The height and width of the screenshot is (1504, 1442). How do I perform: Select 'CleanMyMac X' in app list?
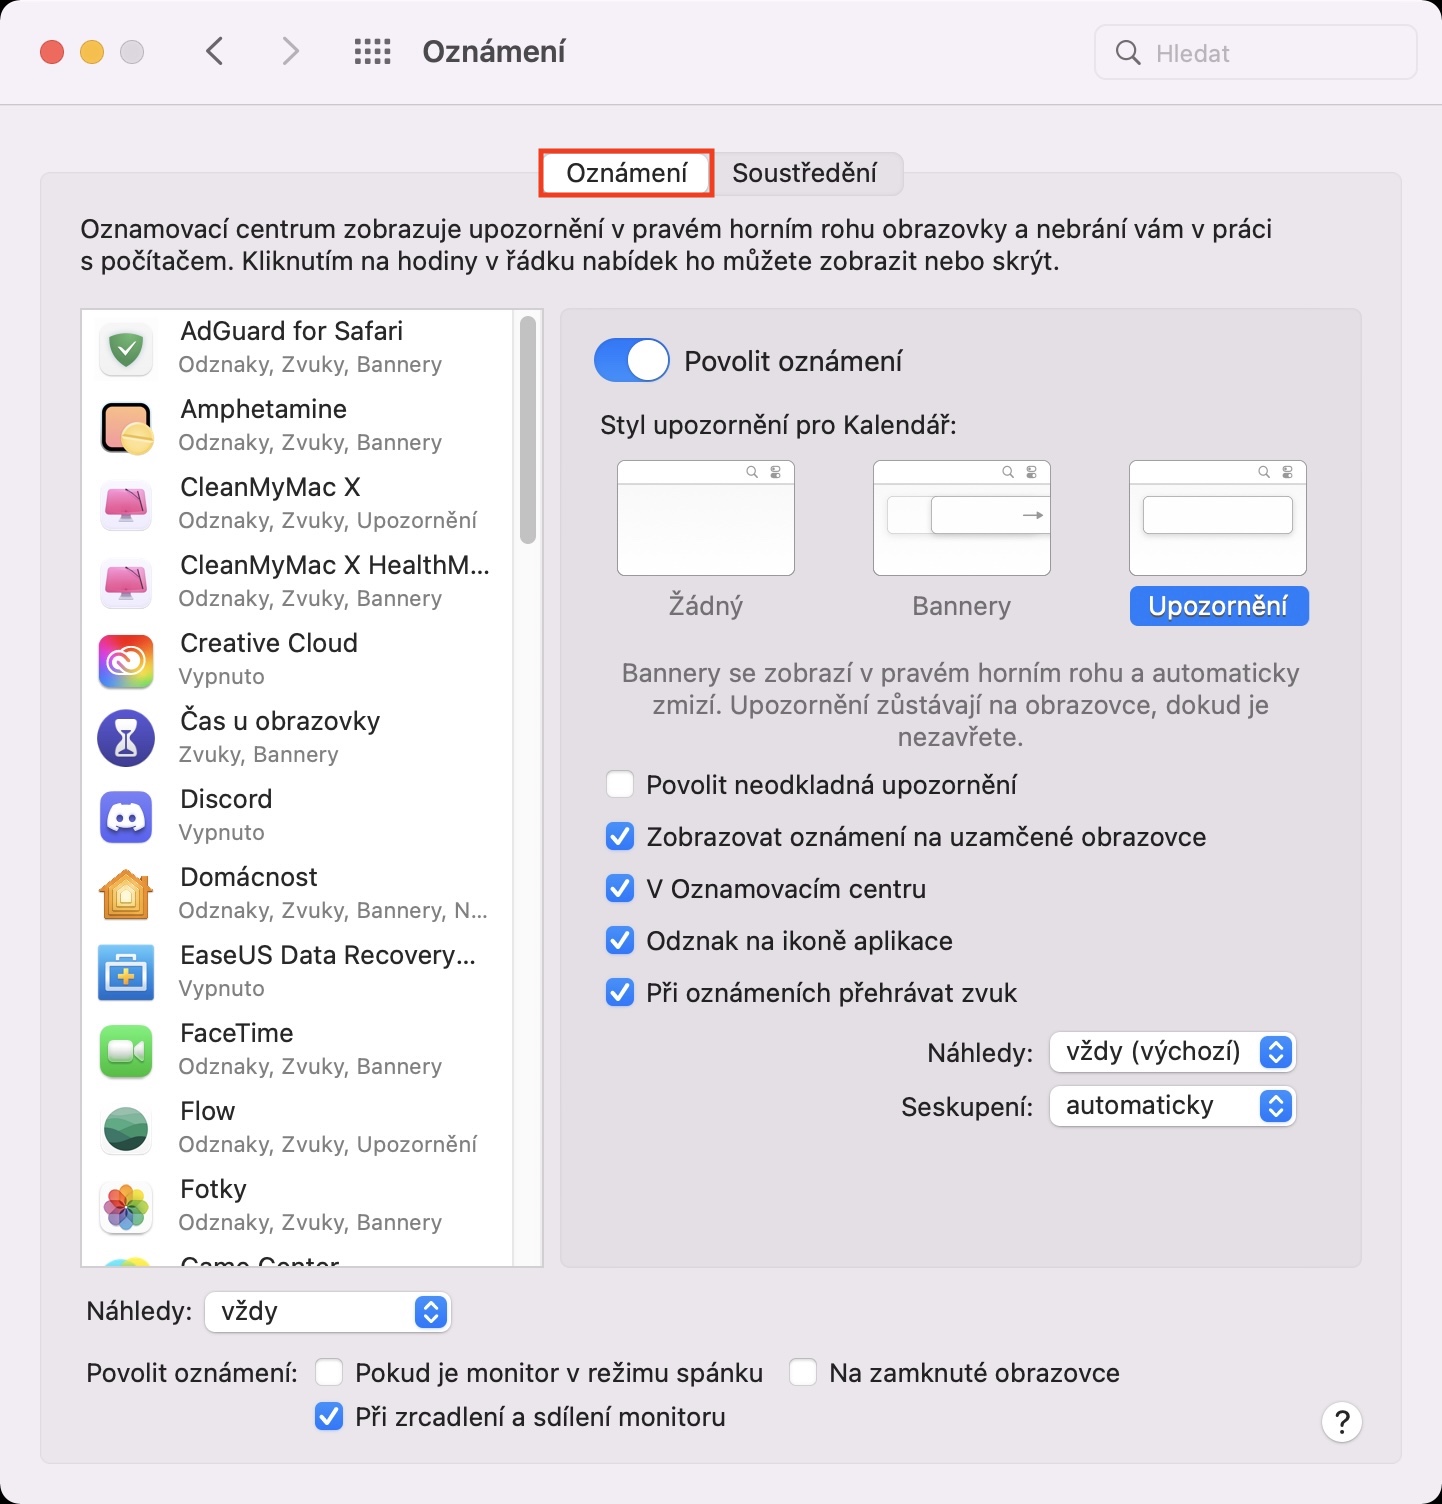(297, 504)
